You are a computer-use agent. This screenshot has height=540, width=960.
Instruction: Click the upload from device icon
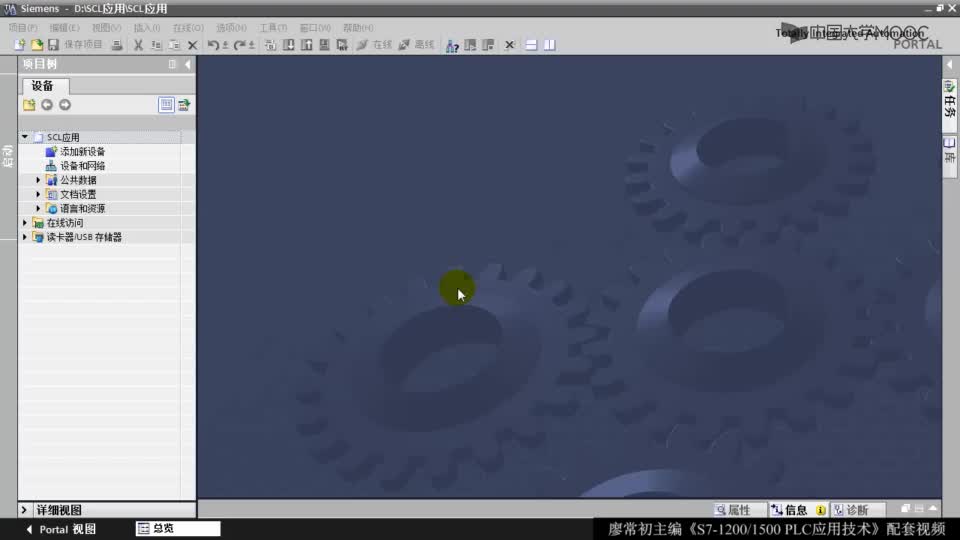pos(306,45)
